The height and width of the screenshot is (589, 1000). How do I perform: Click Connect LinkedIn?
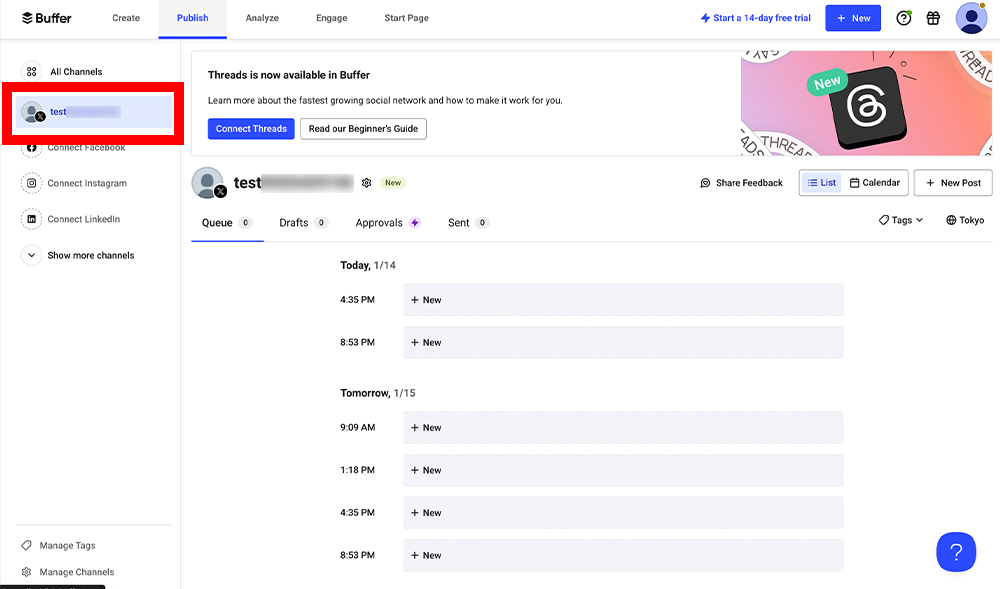click(x=84, y=219)
